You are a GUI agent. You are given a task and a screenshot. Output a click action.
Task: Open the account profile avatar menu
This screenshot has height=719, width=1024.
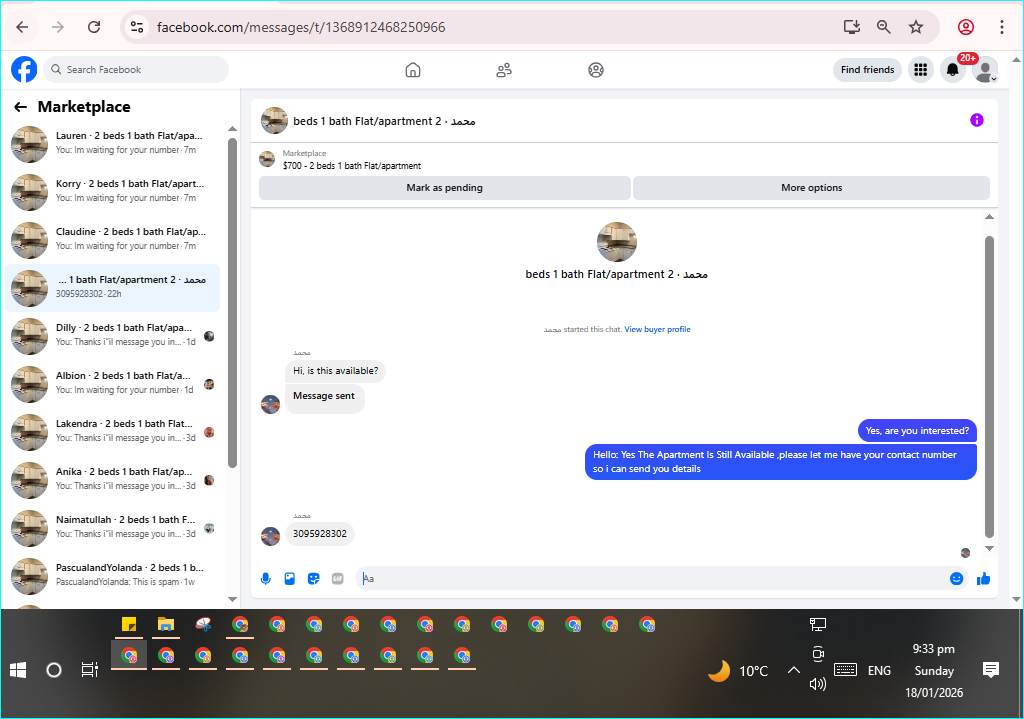point(985,70)
